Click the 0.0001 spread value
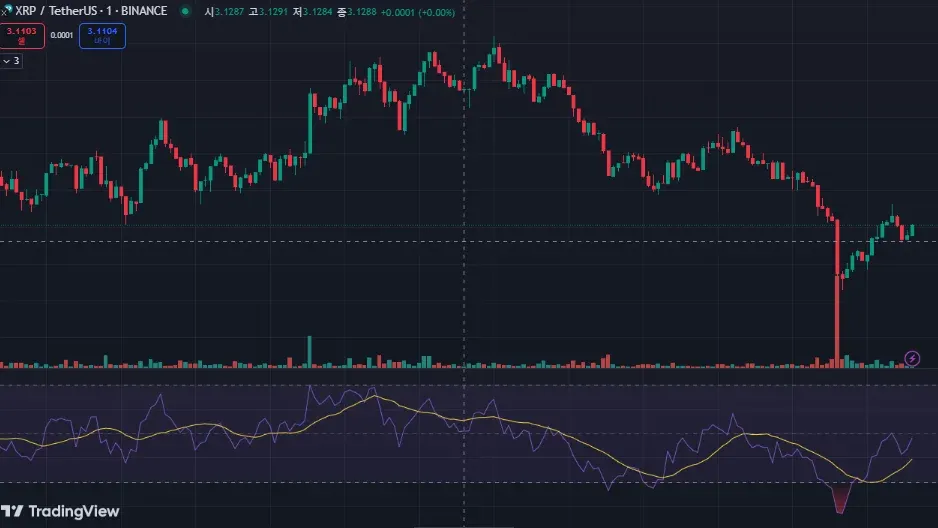This screenshot has width=938, height=528. (x=62, y=35)
